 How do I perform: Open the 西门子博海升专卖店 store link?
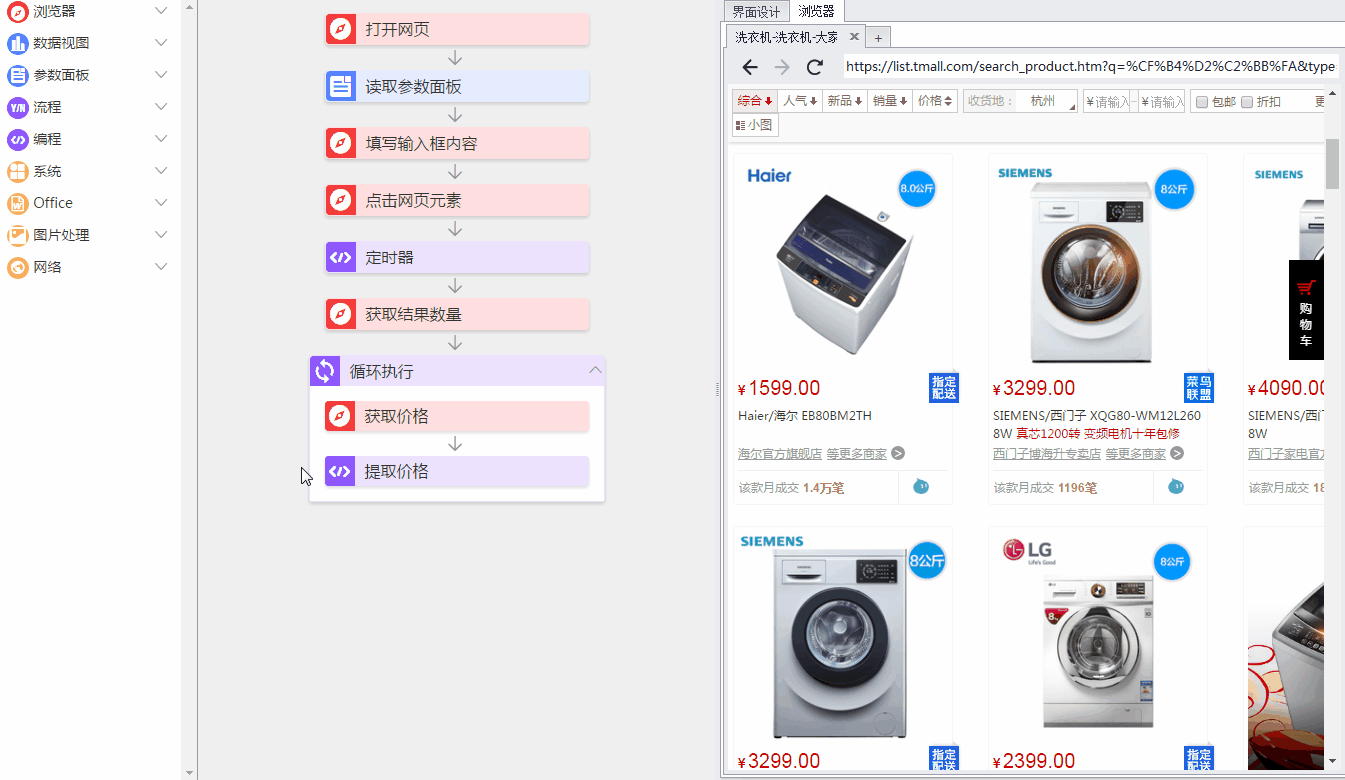tap(1047, 454)
